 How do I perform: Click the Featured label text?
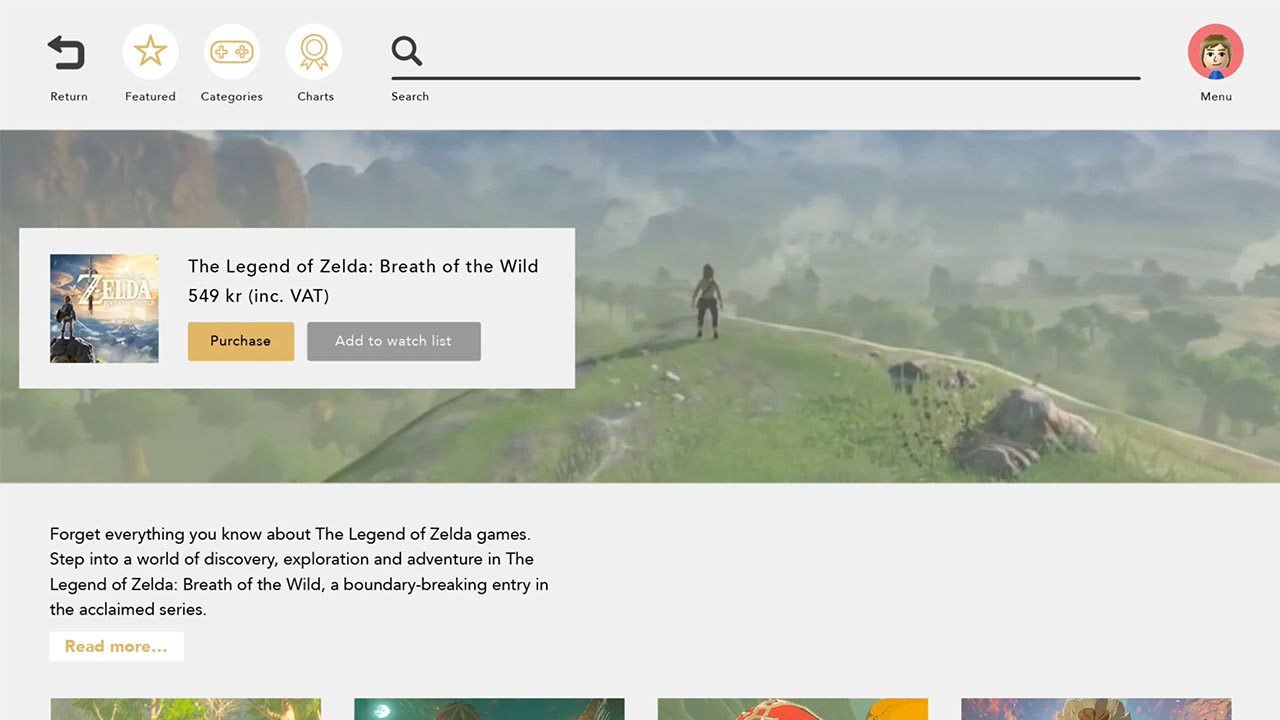[x=150, y=97]
